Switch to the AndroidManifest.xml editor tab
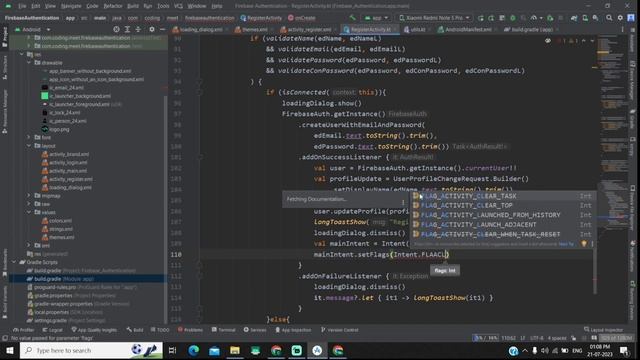 tap(467, 29)
